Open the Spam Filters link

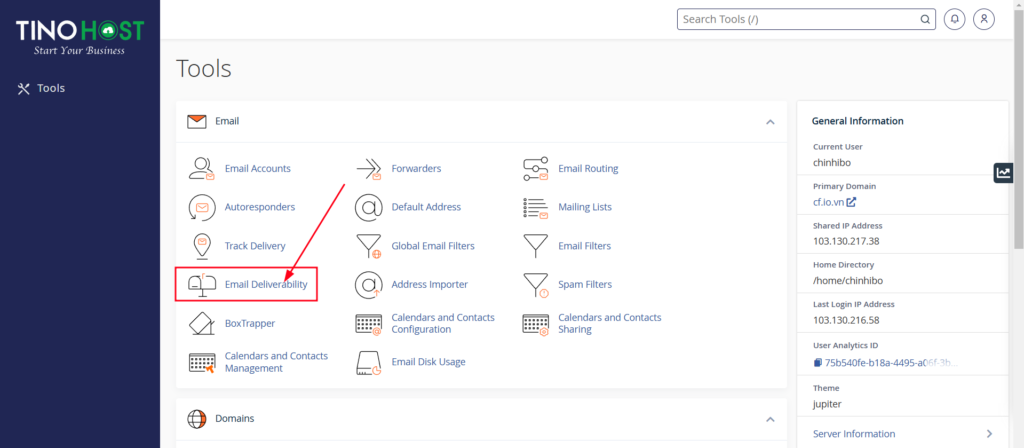584,285
